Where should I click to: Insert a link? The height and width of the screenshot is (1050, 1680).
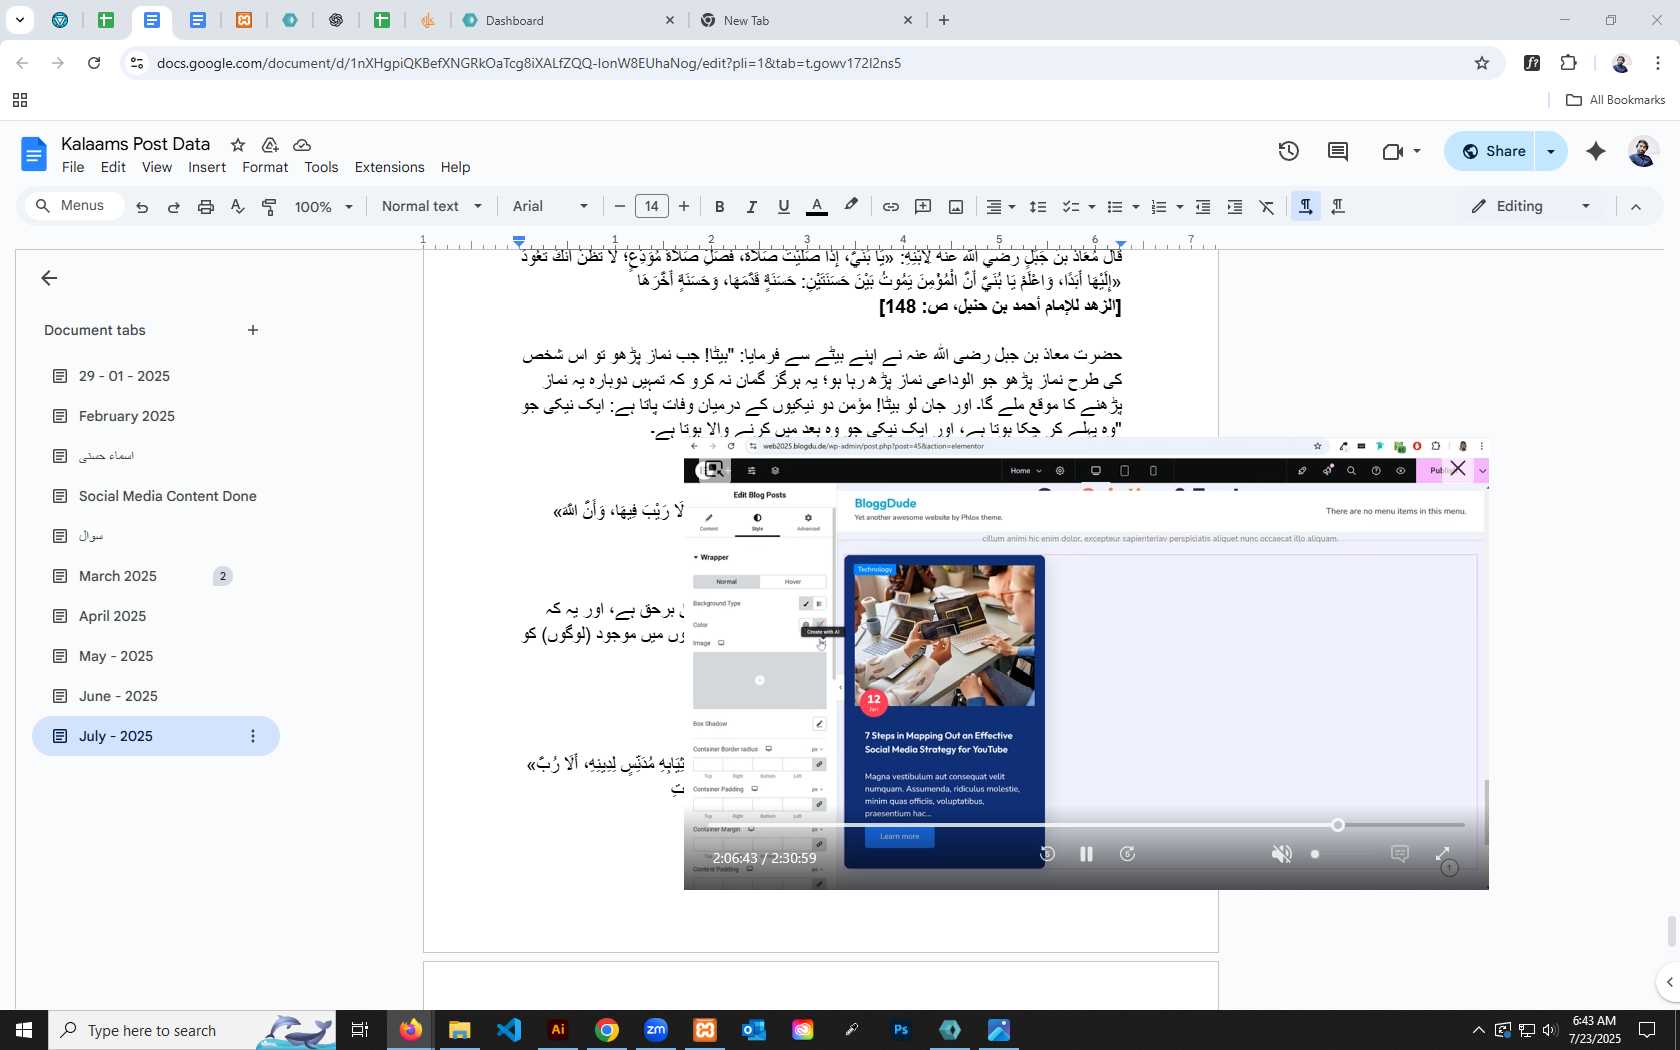click(890, 207)
